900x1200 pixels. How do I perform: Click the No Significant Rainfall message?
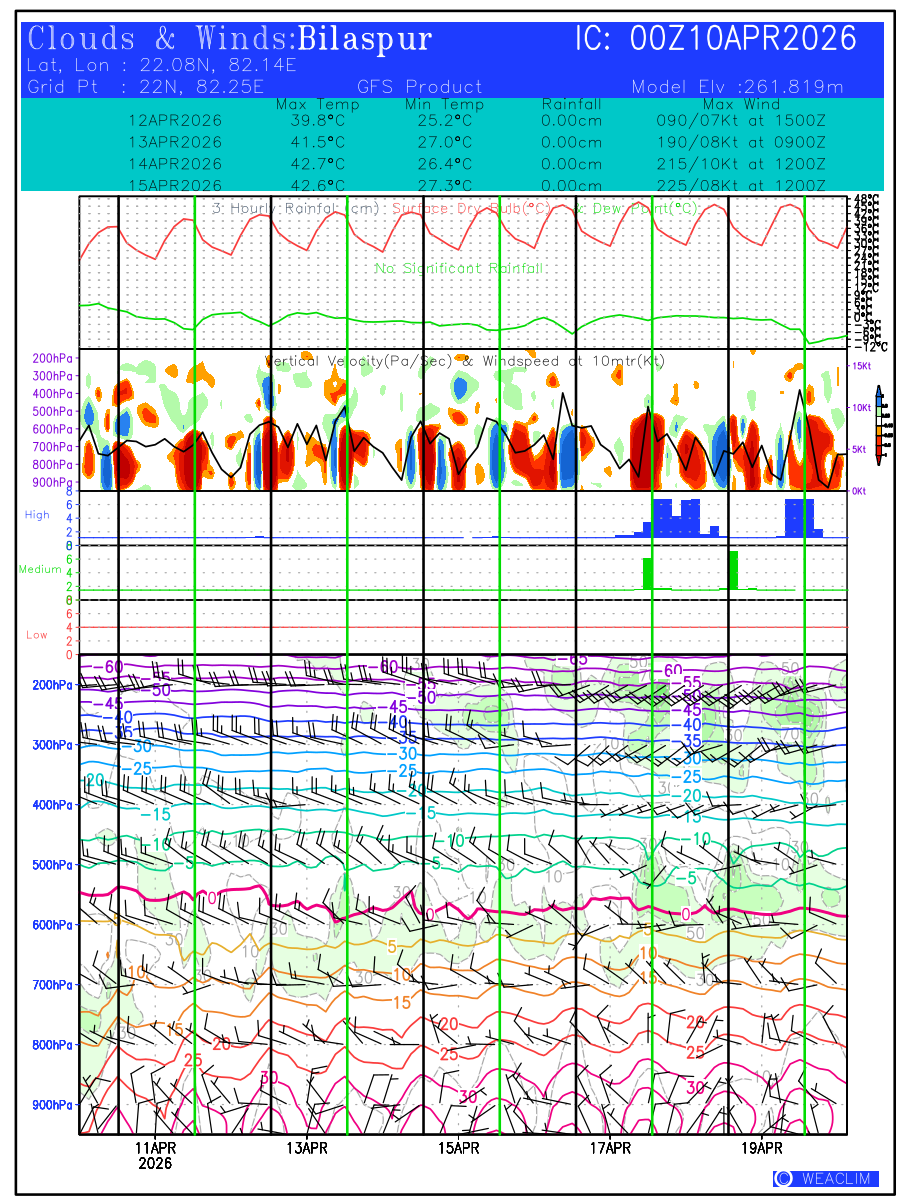(x=459, y=269)
